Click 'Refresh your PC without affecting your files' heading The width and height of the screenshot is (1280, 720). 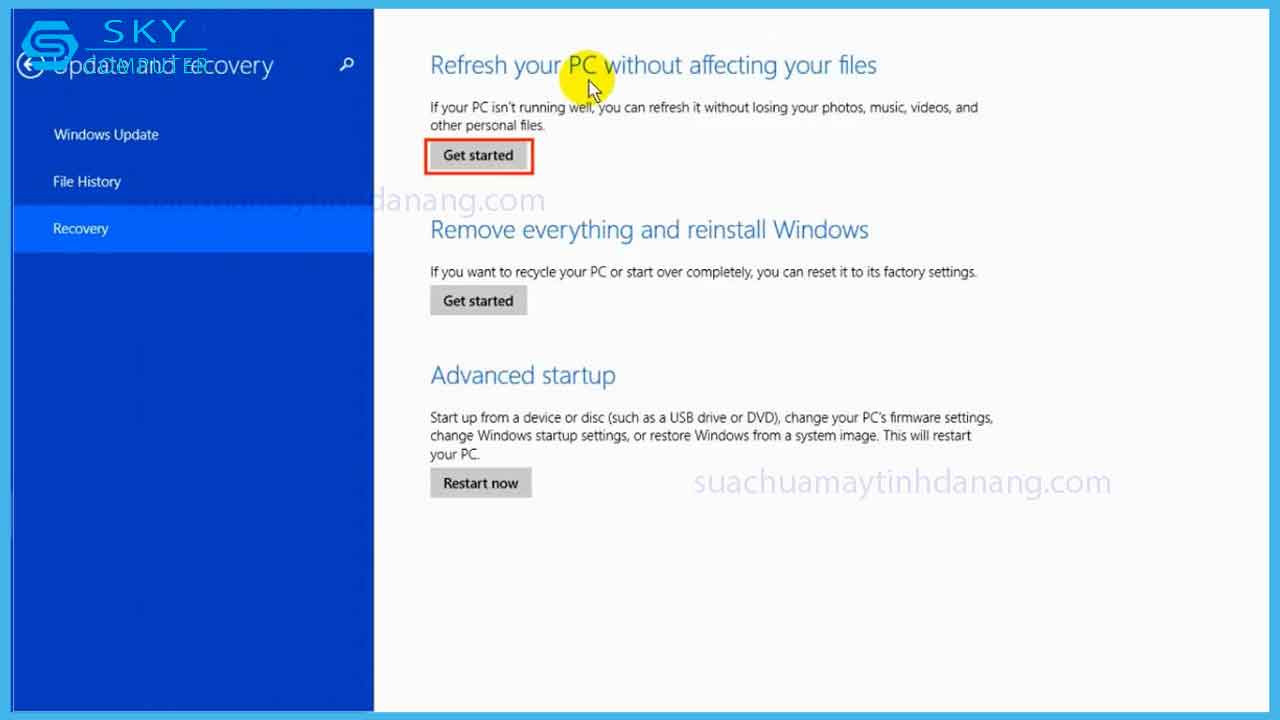pyautogui.click(x=653, y=66)
